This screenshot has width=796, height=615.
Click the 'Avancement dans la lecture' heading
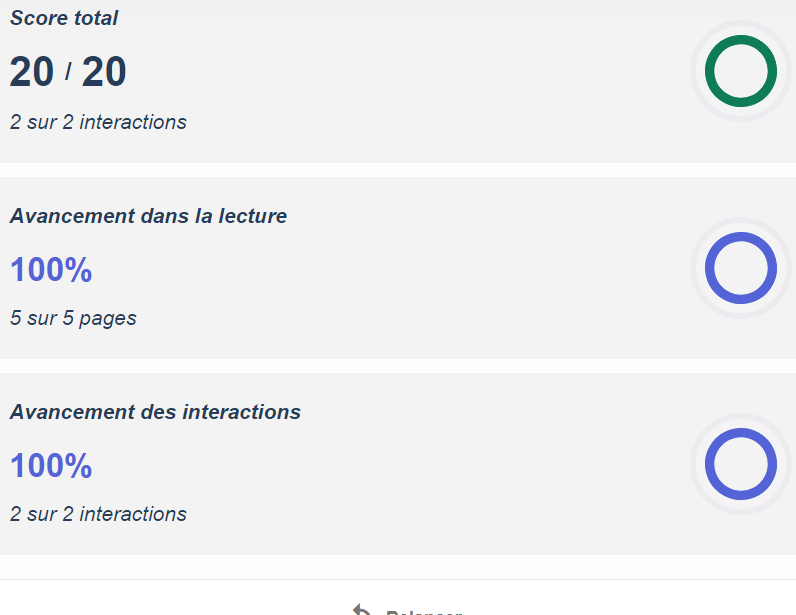pyautogui.click(x=148, y=216)
